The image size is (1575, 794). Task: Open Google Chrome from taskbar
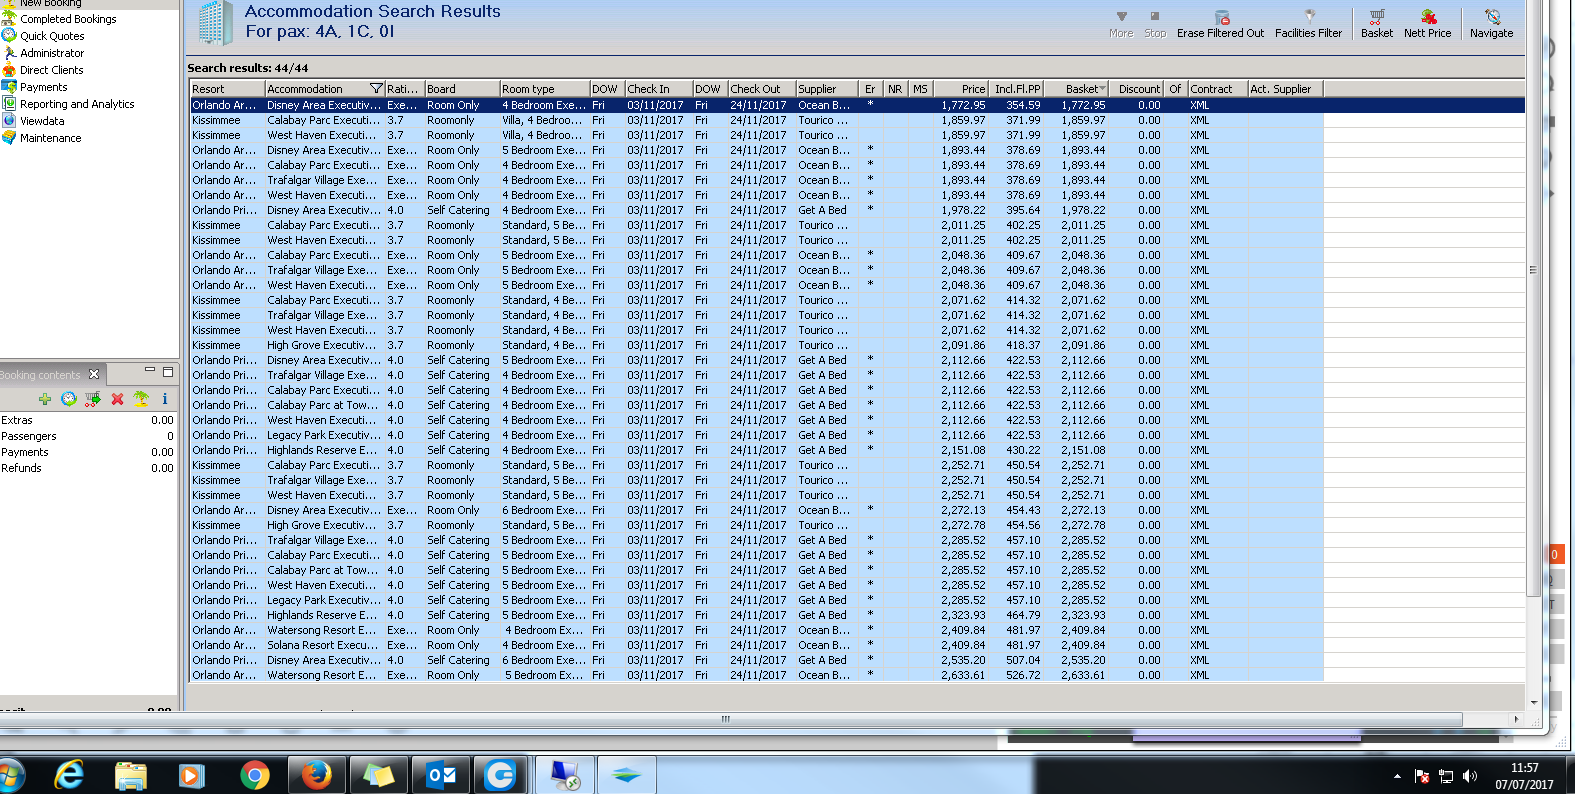(x=255, y=774)
